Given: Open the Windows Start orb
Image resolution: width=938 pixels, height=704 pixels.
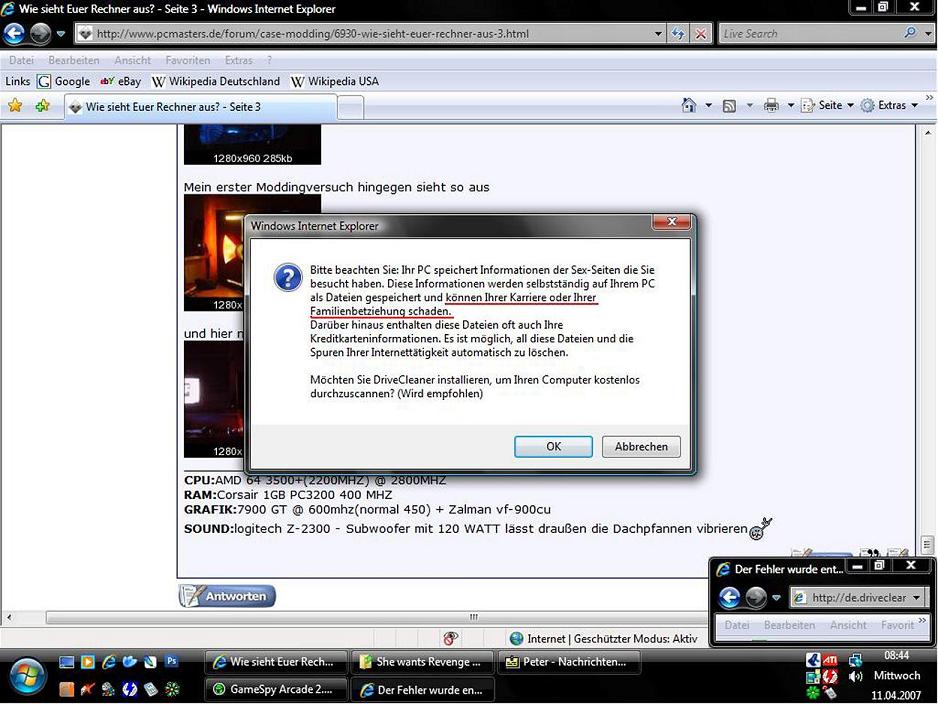Looking at the screenshot, I should coord(26,676).
